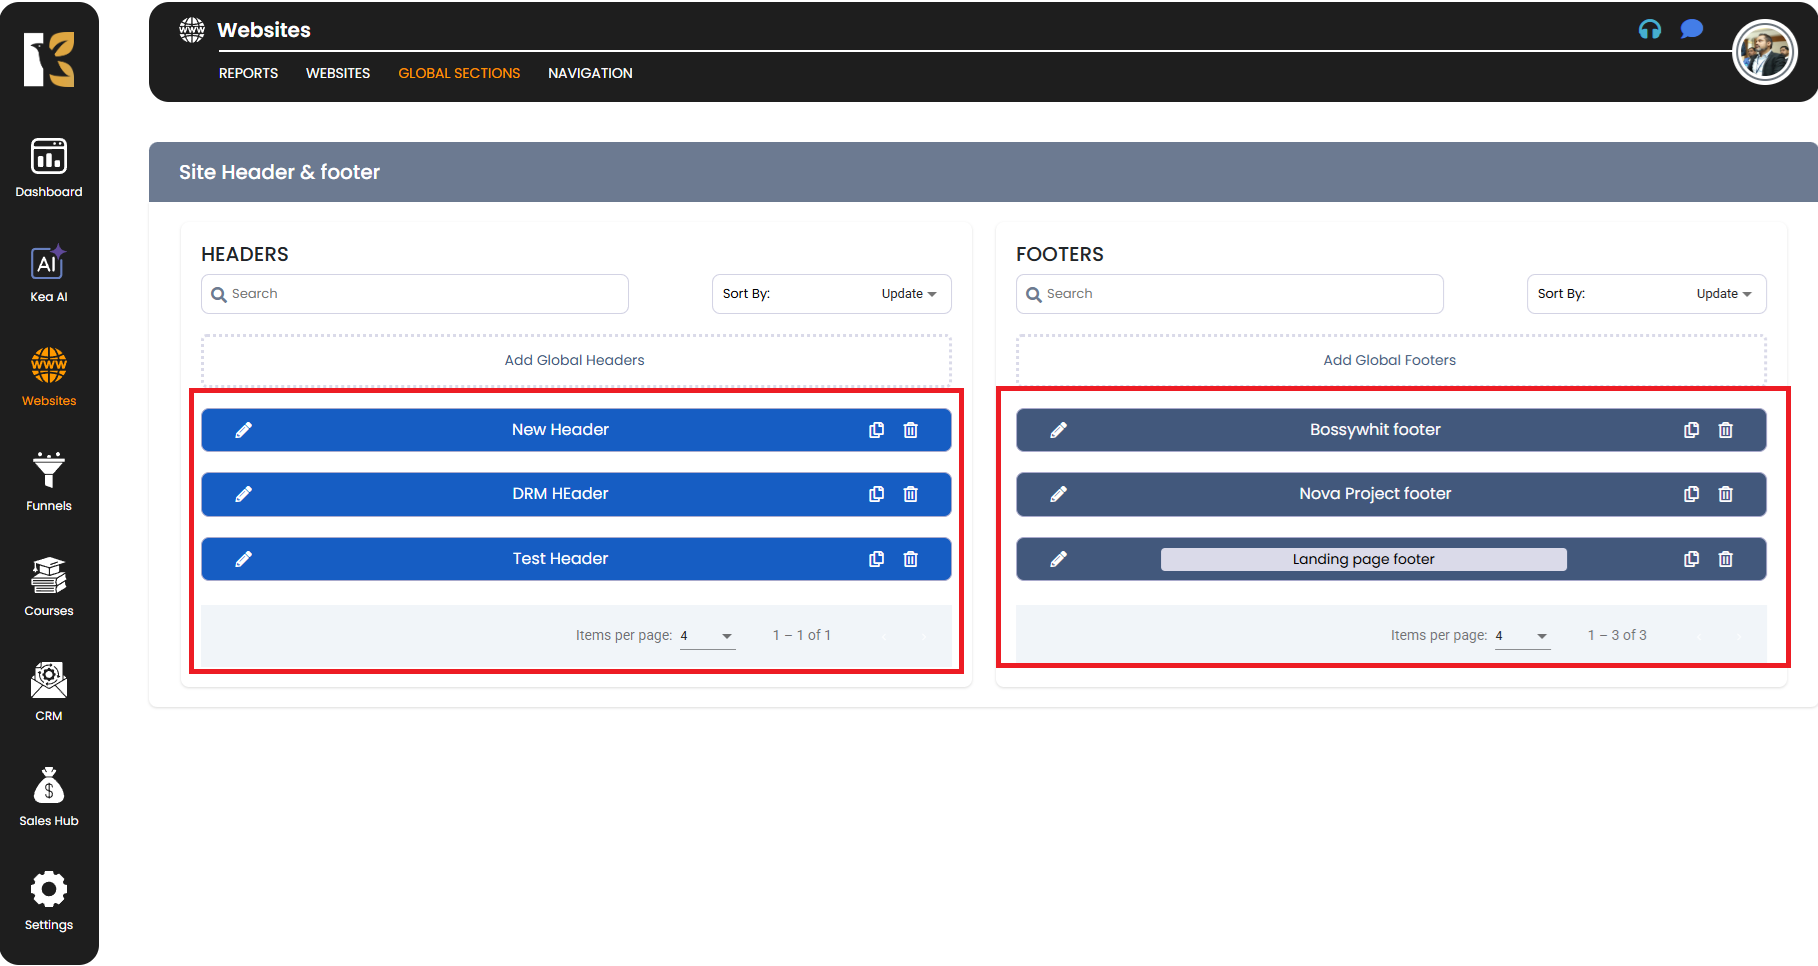Open Headers items per page dropdown
Viewport: 1818px width, 966px height.
(707, 636)
